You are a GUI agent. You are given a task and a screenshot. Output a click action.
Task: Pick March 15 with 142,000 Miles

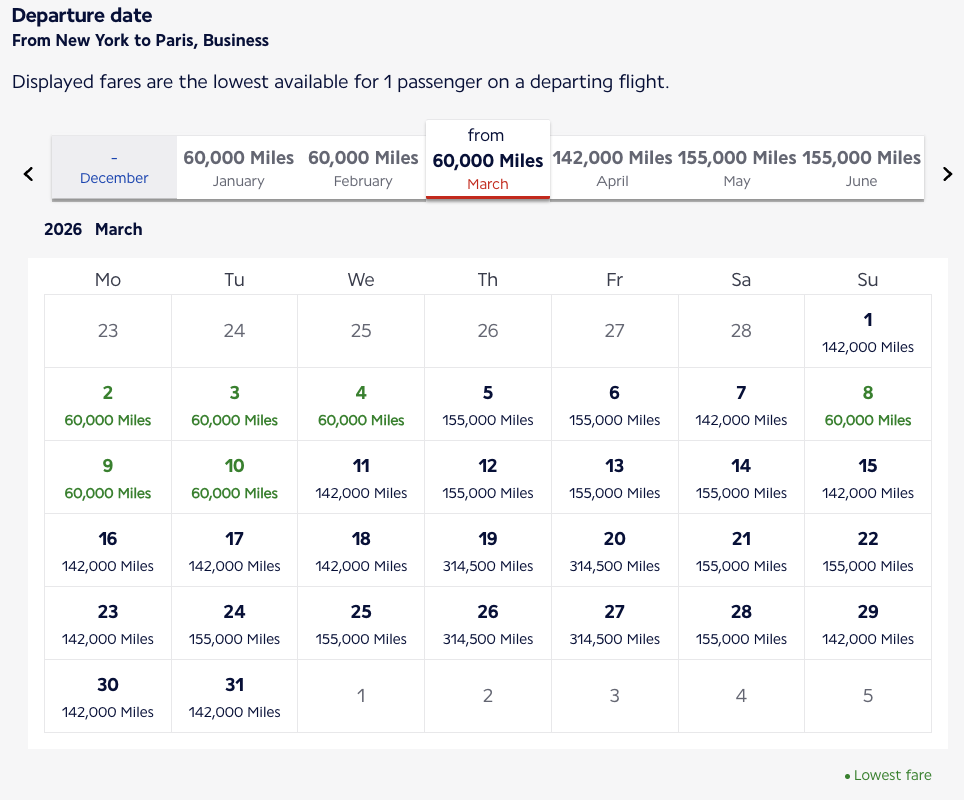[867, 478]
